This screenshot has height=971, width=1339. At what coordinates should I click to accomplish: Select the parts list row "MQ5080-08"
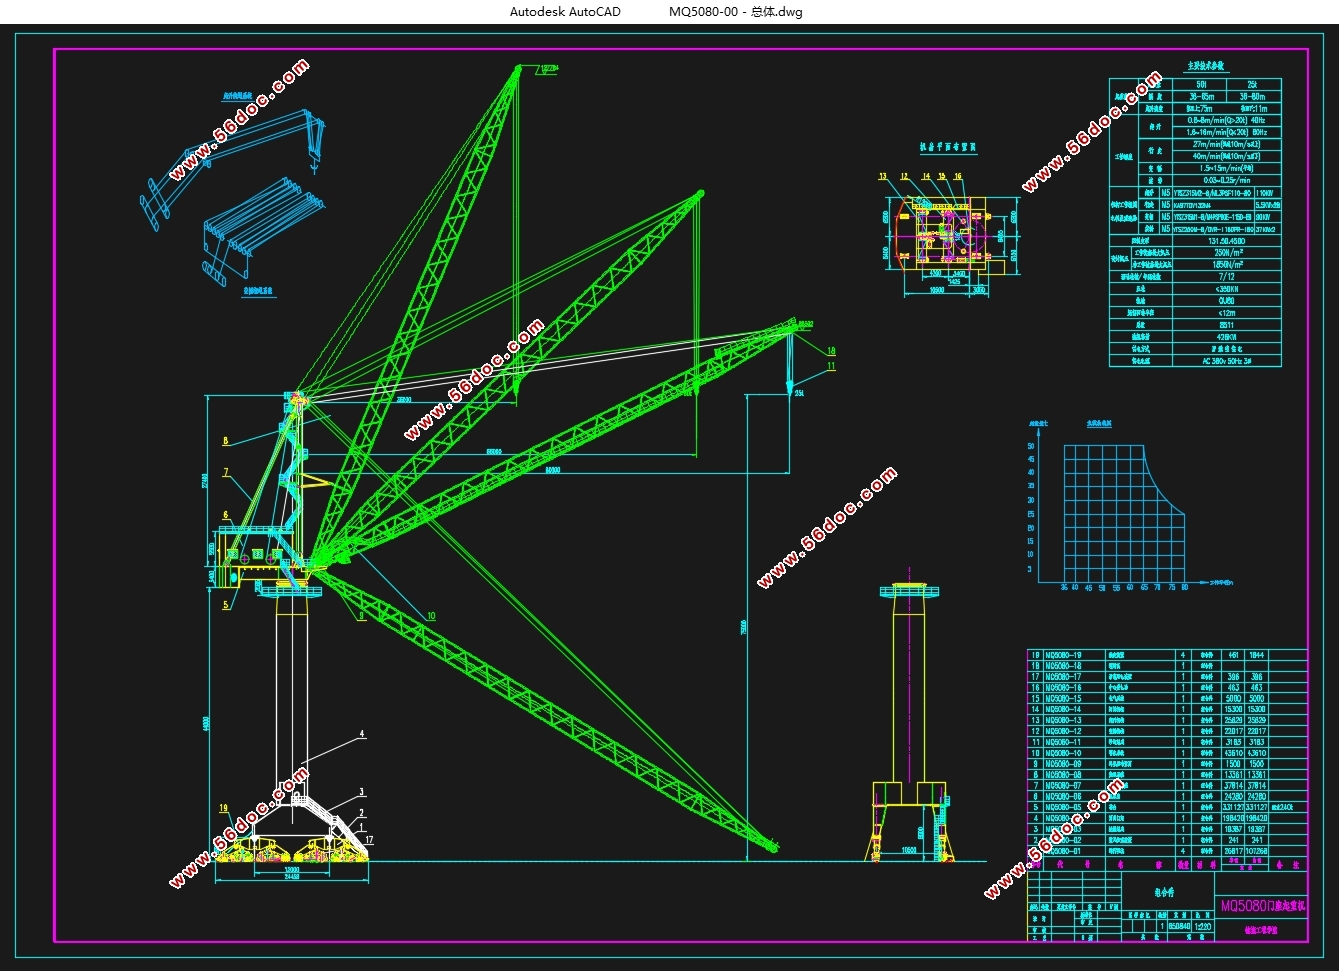1167,775
